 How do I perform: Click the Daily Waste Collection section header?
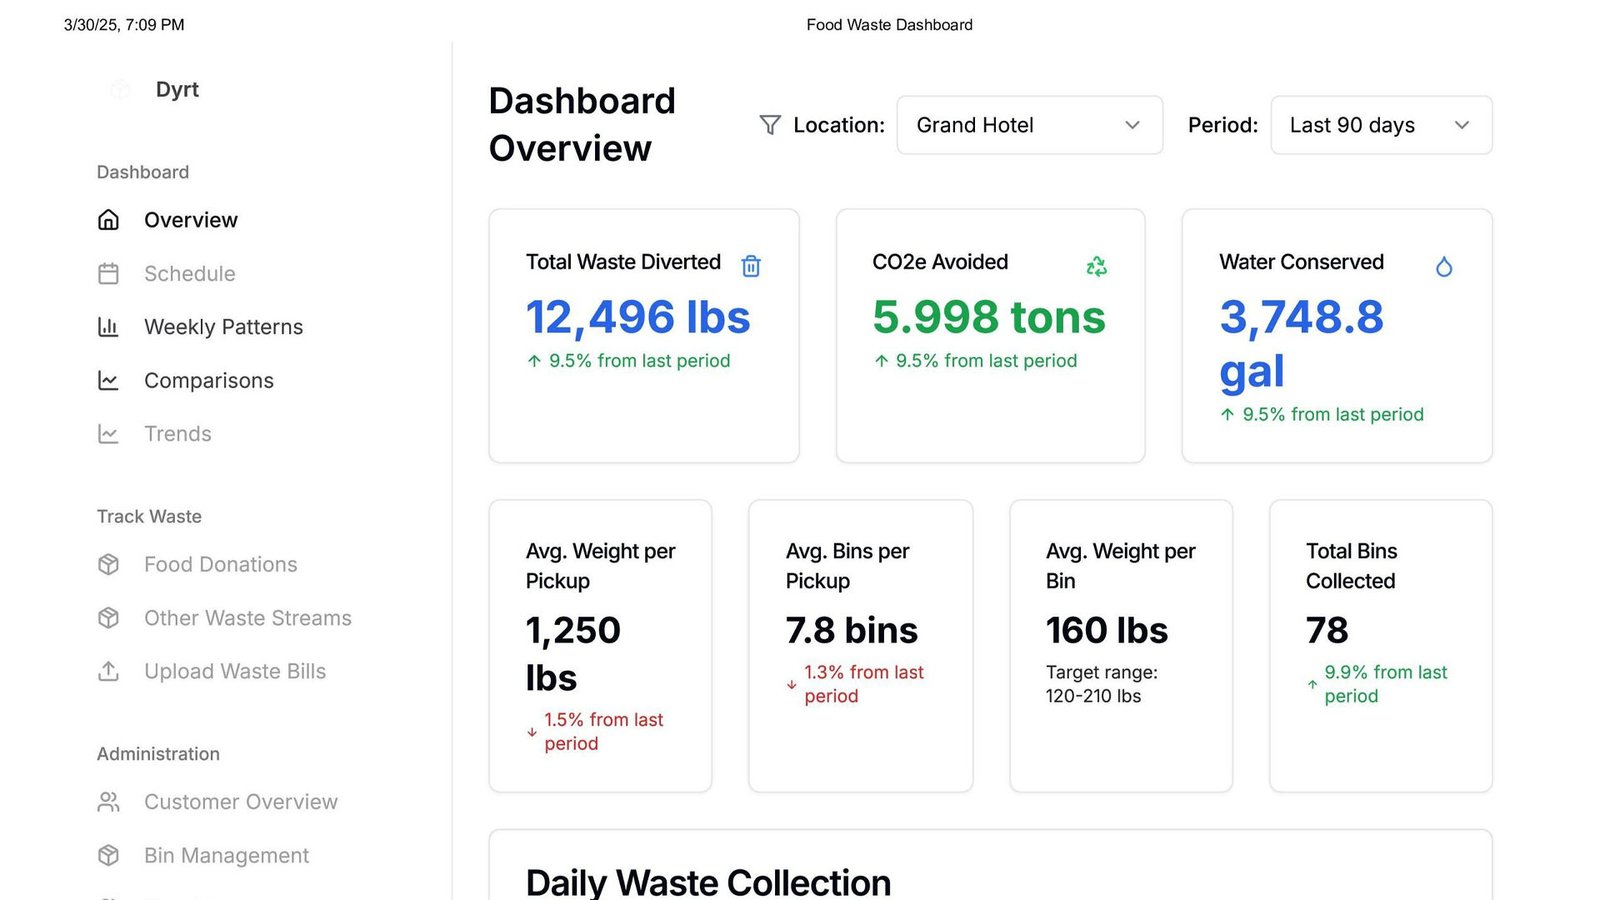pyautogui.click(x=709, y=880)
